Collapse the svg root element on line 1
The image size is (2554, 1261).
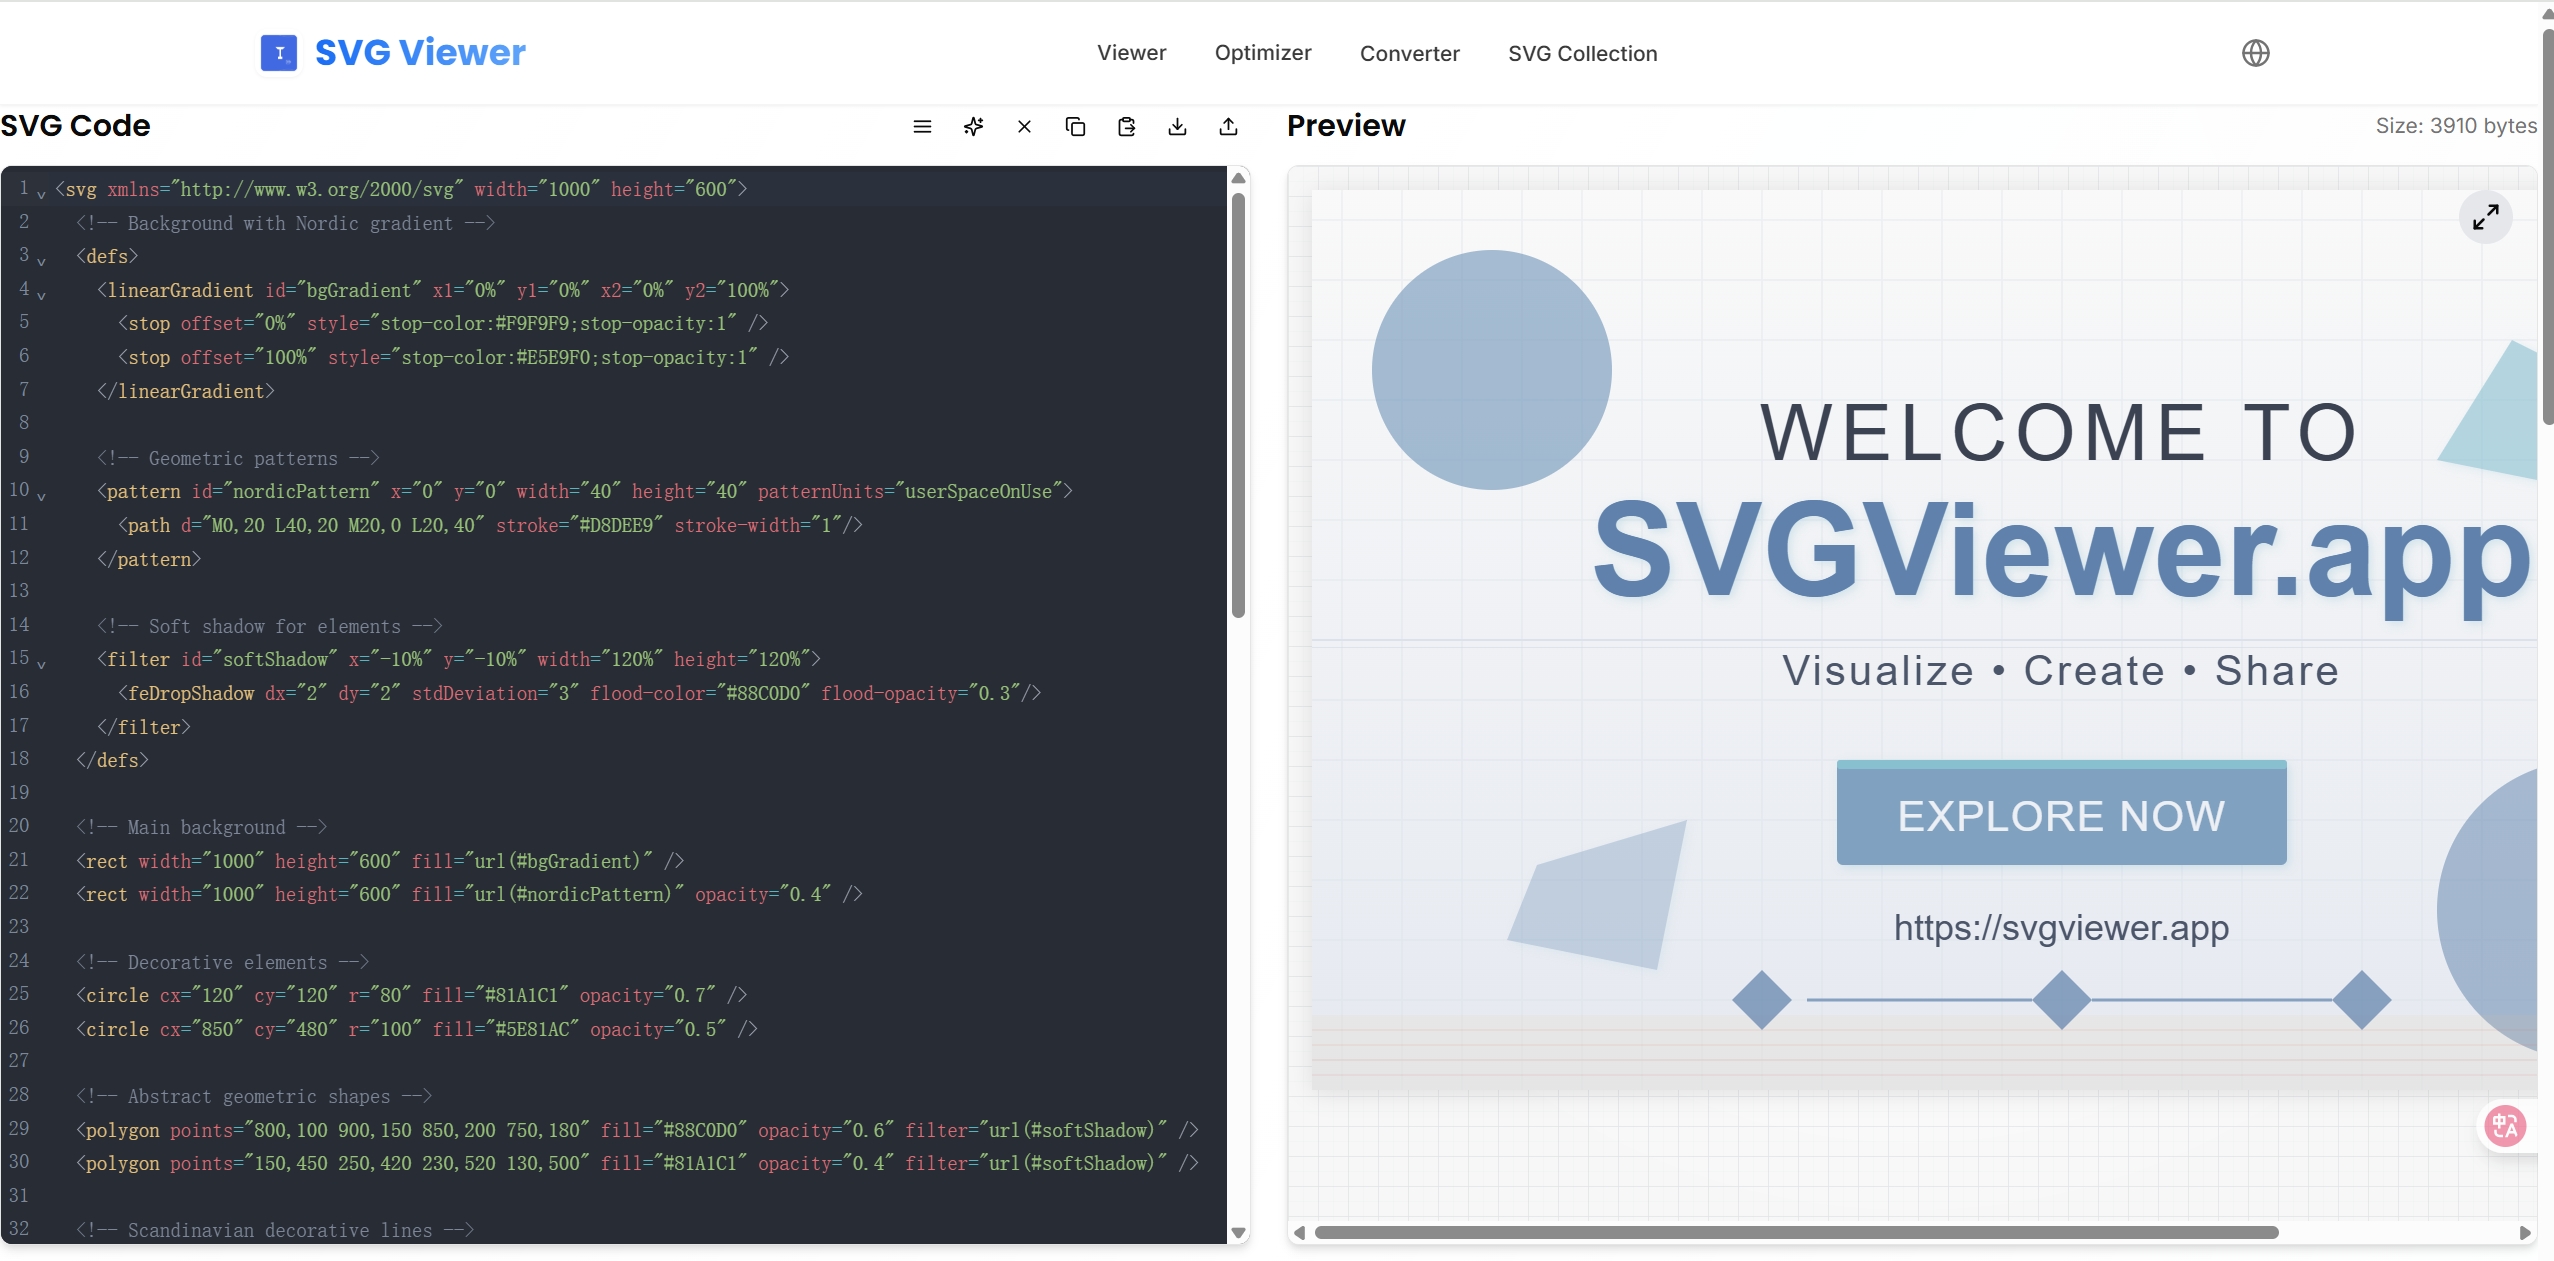pos(41,194)
